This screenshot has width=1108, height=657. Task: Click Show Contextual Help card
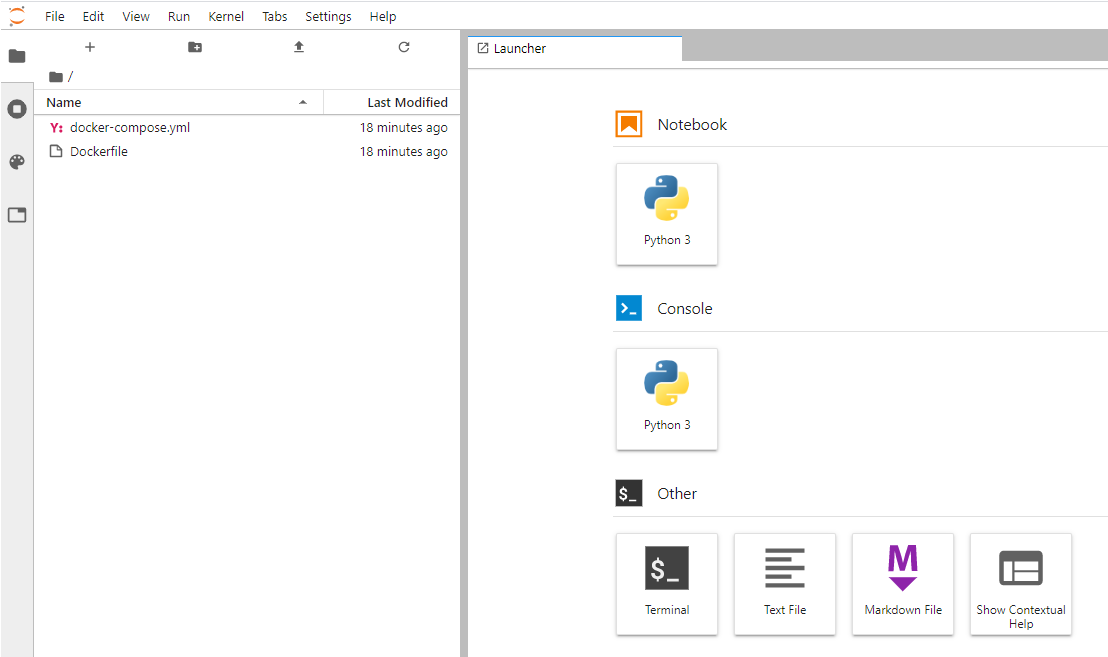1020,584
